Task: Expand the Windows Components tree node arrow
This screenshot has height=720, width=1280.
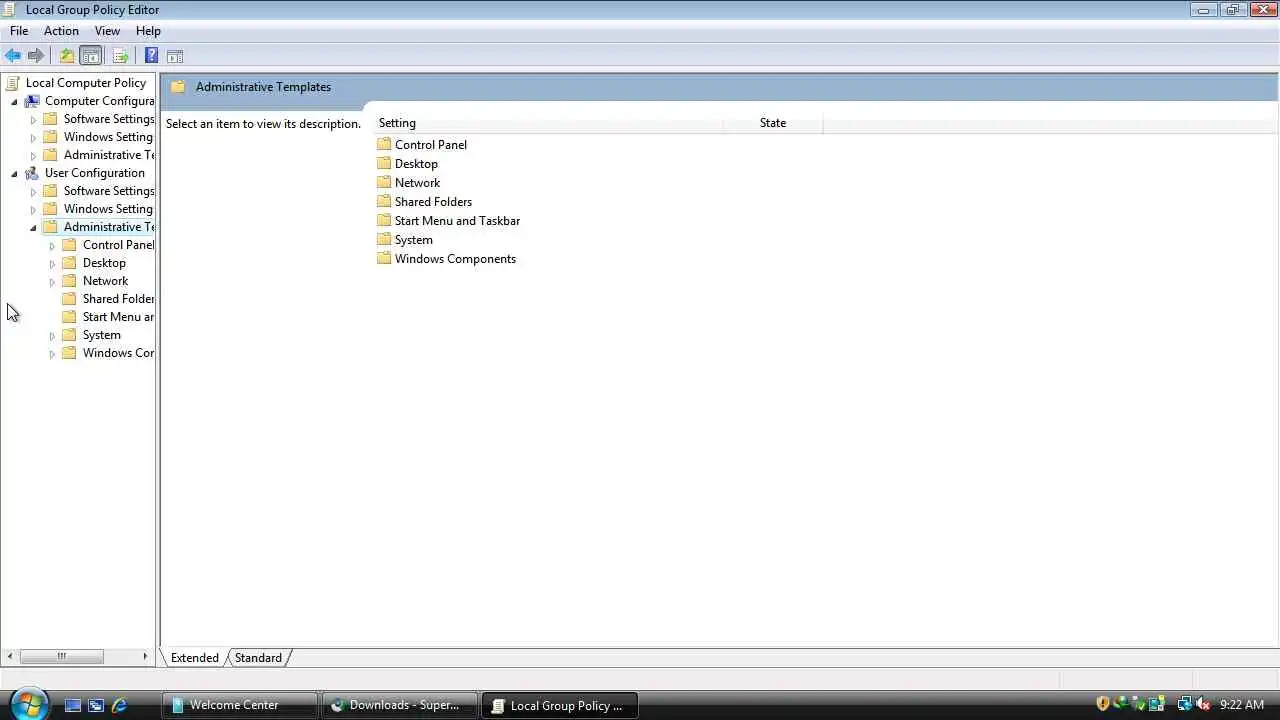Action: click(x=52, y=354)
